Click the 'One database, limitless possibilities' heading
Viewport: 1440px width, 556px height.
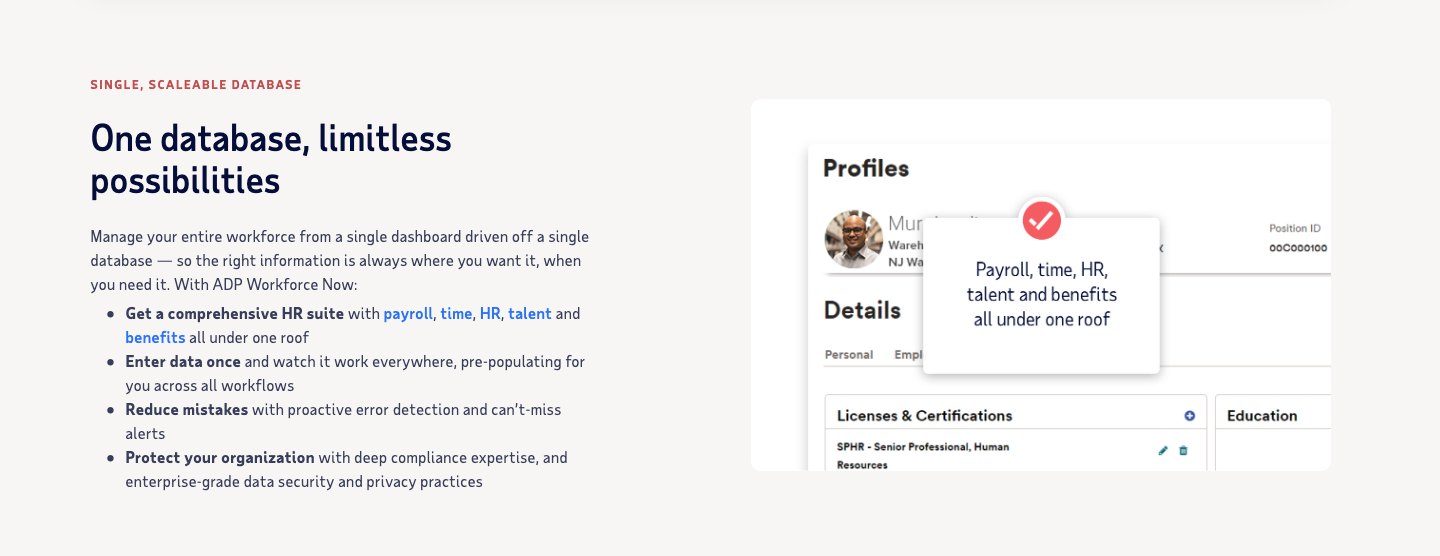(x=271, y=159)
